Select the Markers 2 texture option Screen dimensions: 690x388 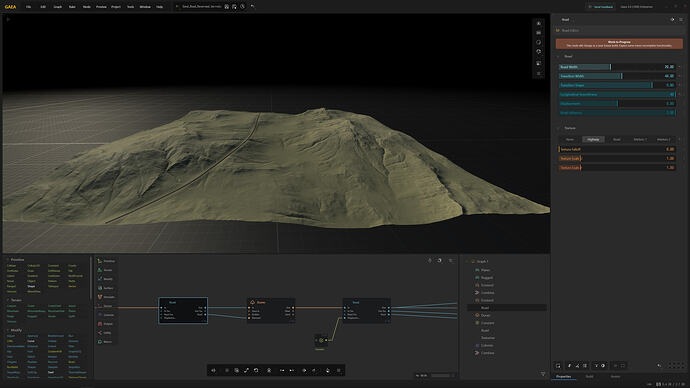[664, 139]
